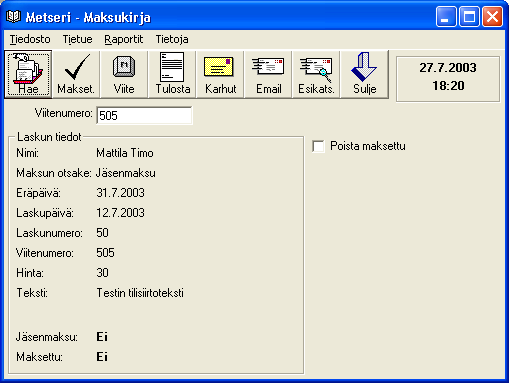This screenshot has height=383, width=509.
Task: Click the Laskunumero: label
Action: coord(49,233)
